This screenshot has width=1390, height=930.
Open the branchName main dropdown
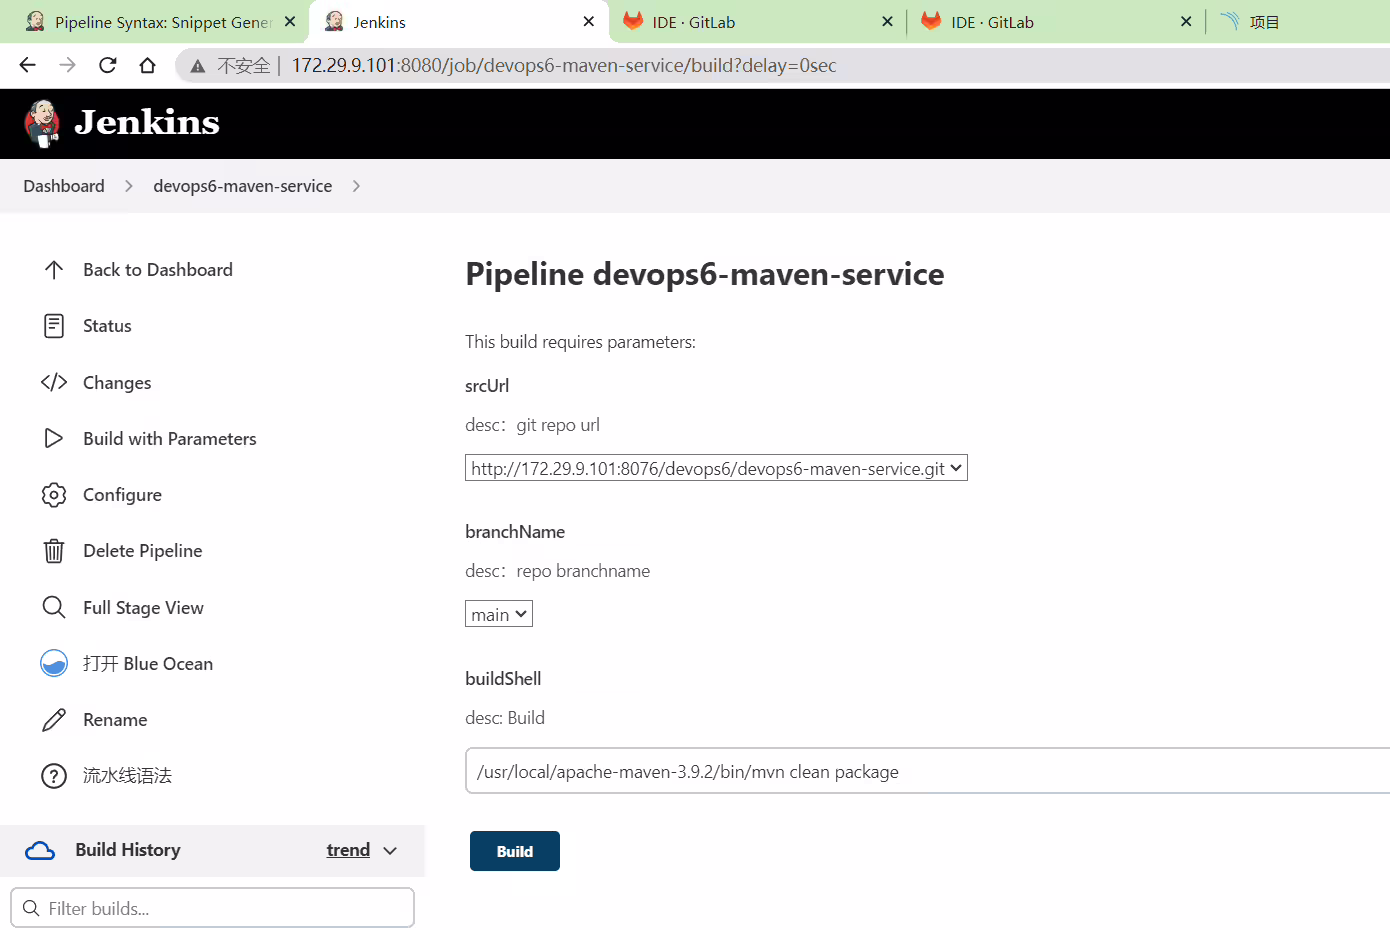(x=499, y=614)
